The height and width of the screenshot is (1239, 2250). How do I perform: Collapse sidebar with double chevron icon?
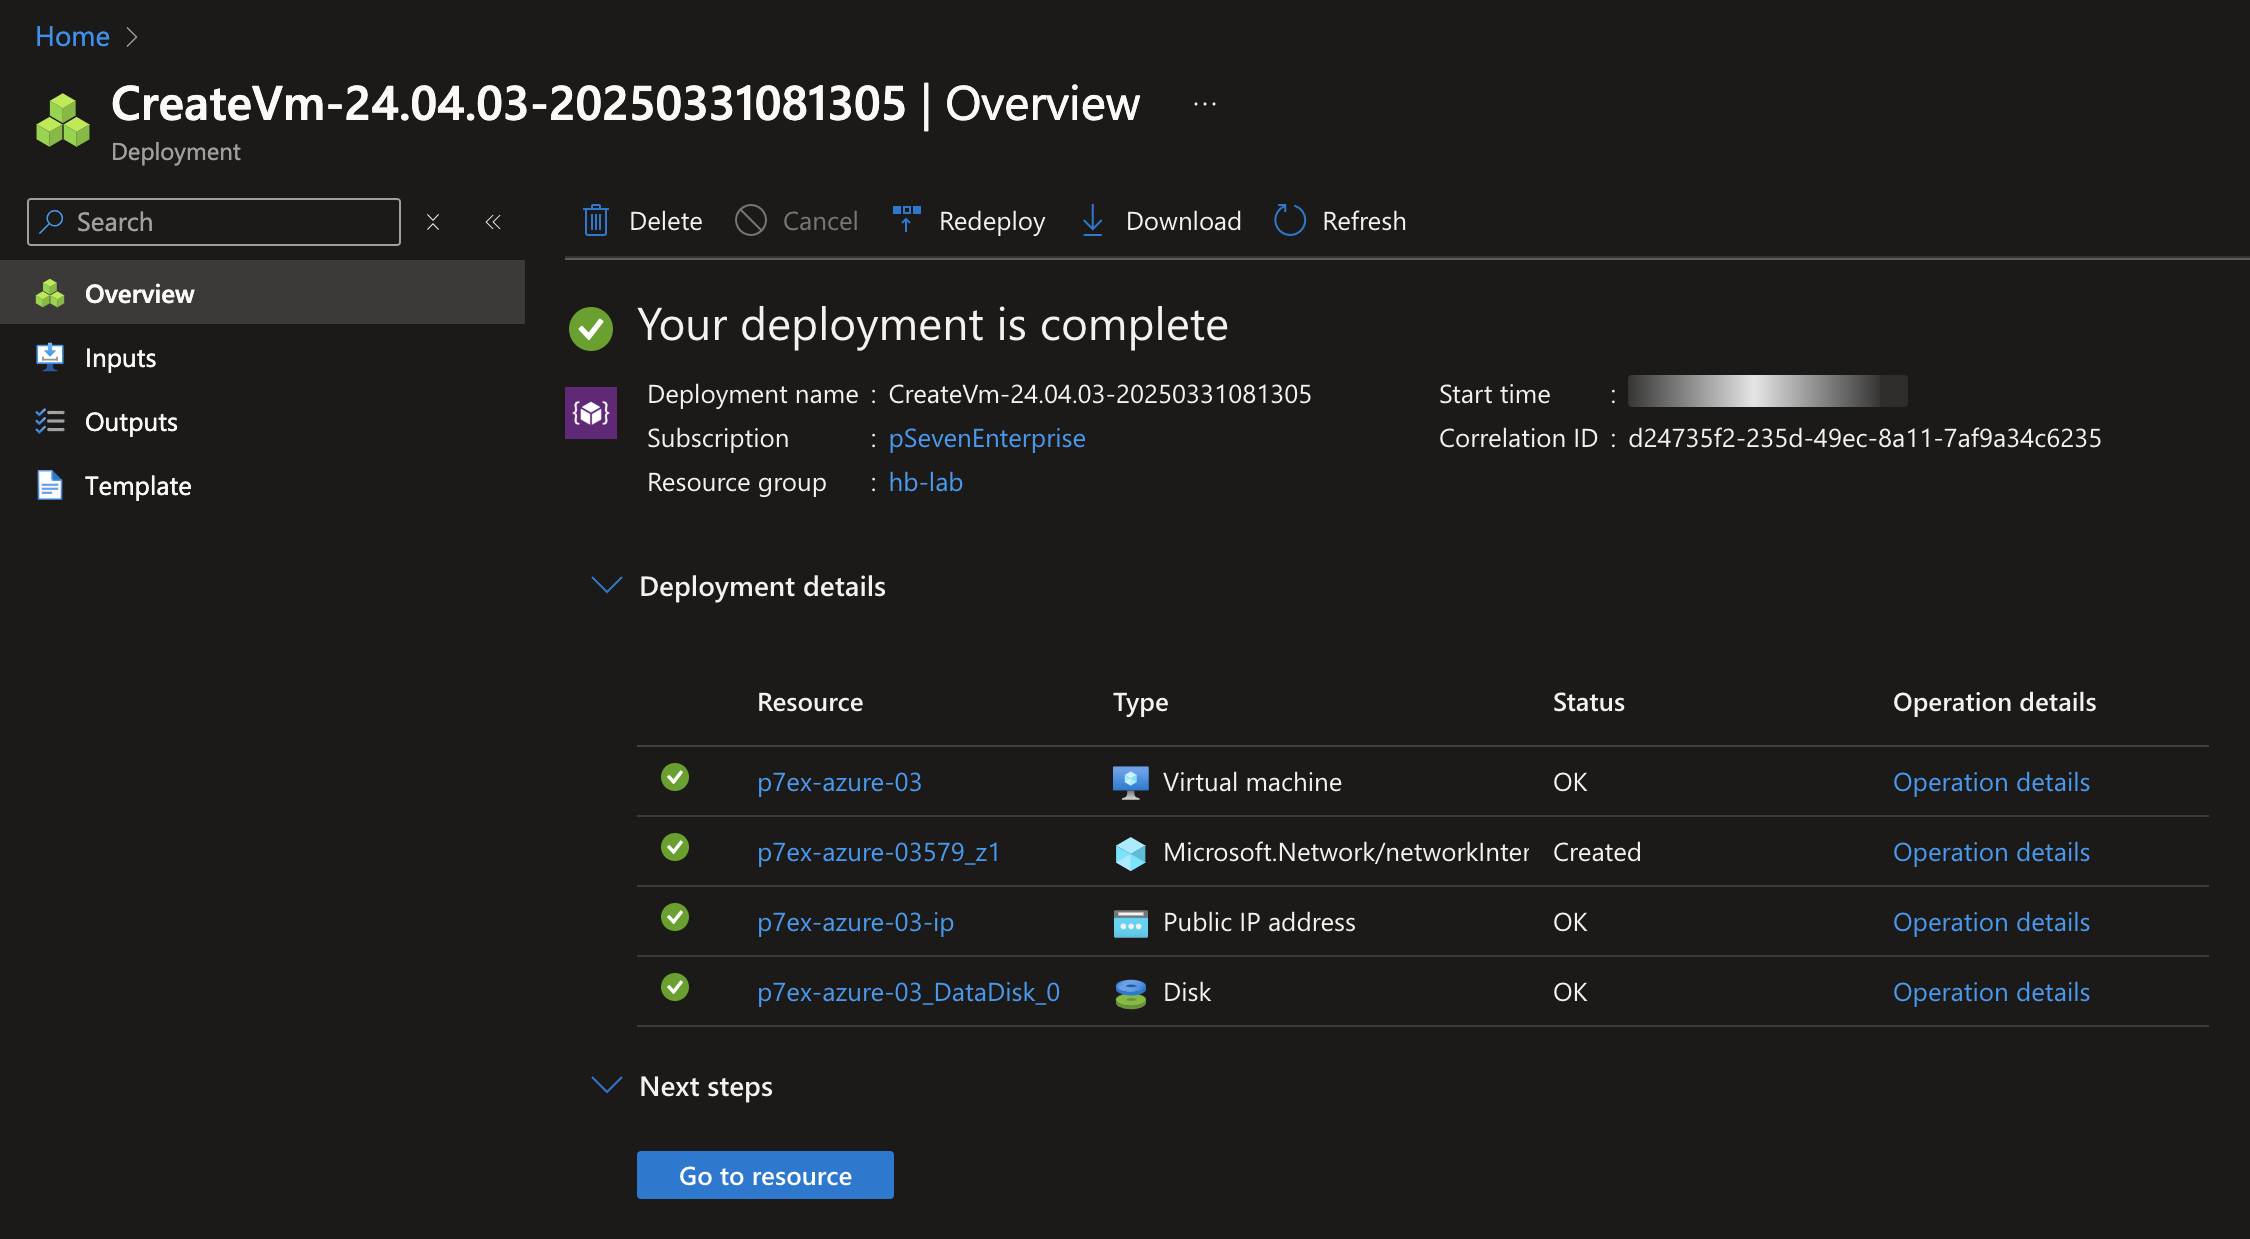493,222
